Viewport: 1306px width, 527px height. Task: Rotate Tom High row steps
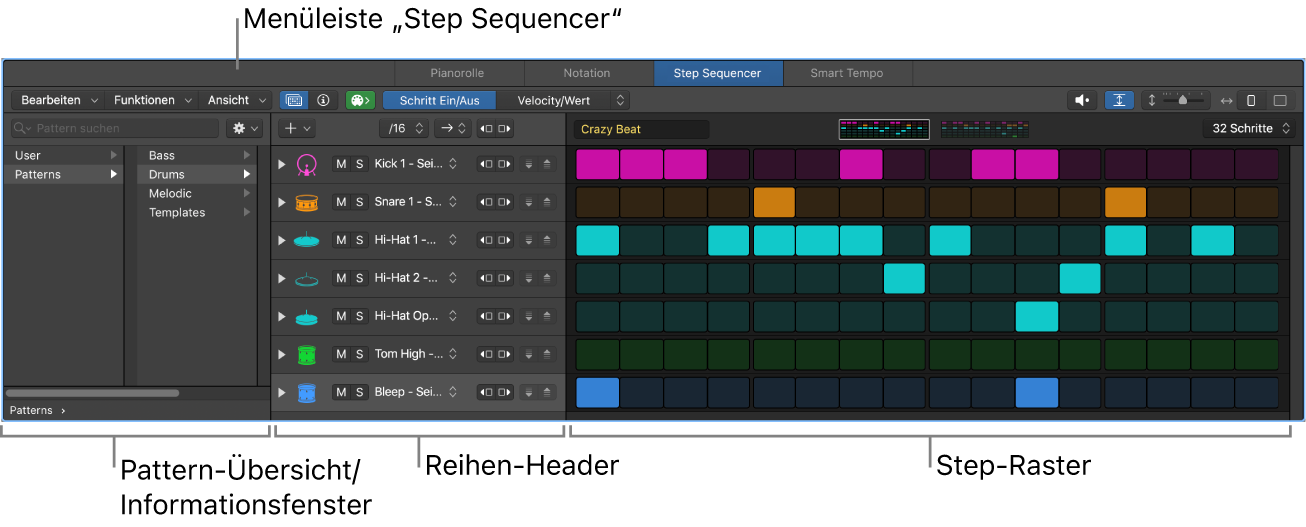point(495,354)
